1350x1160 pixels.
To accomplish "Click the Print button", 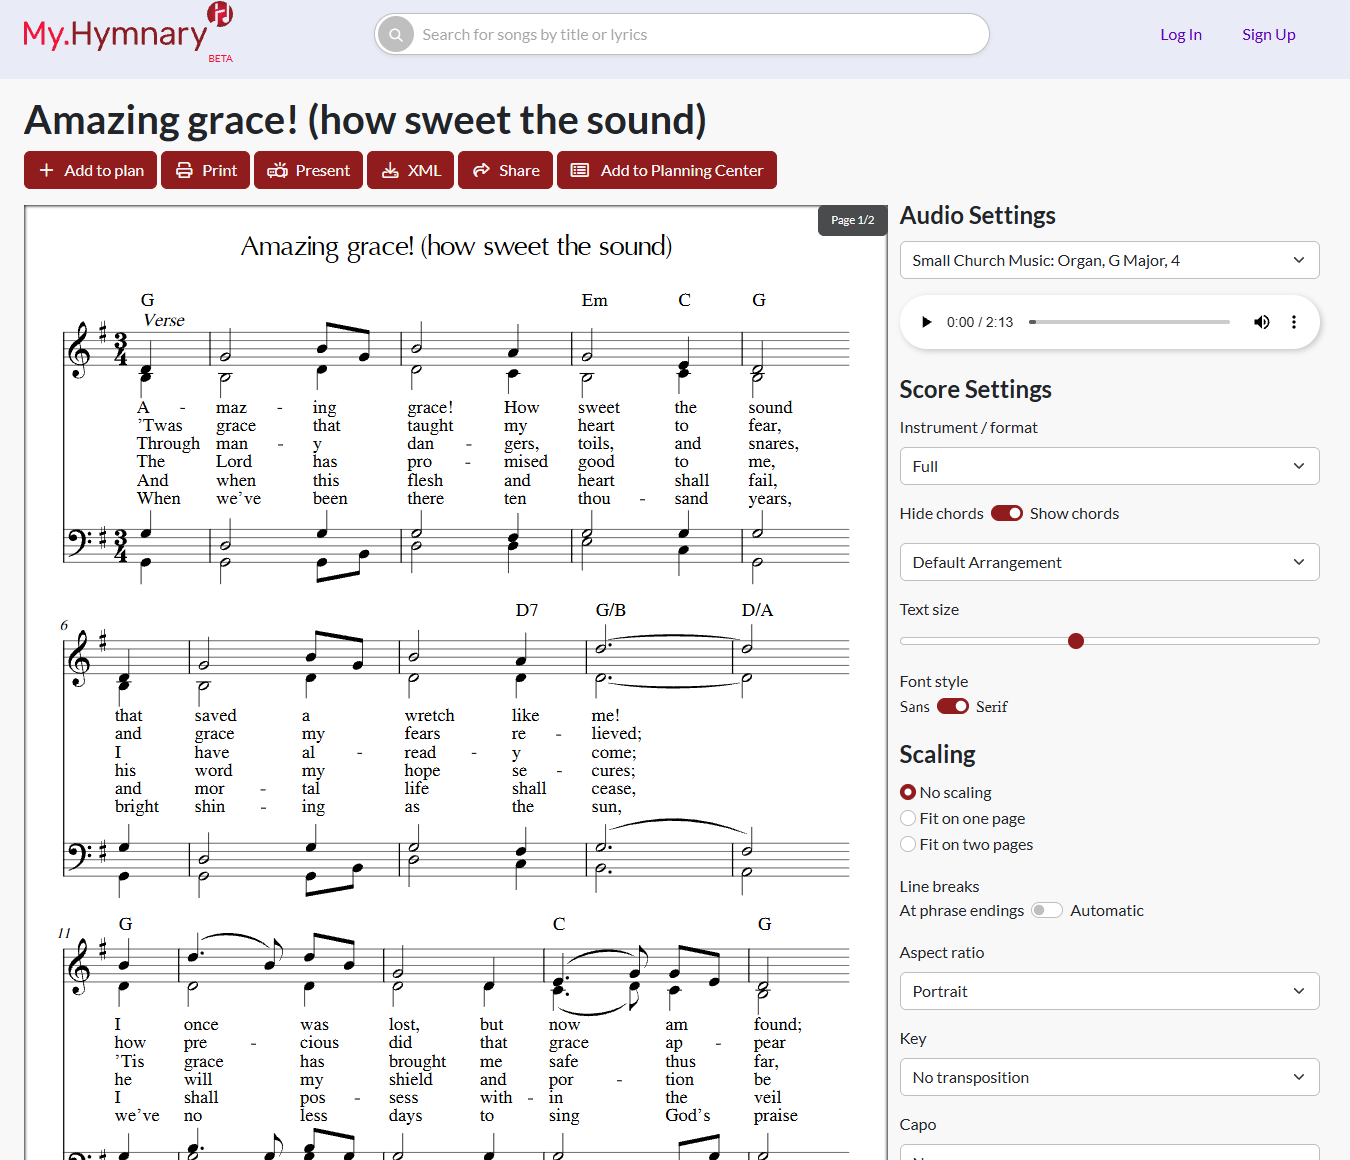I will pyautogui.click(x=205, y=170).
